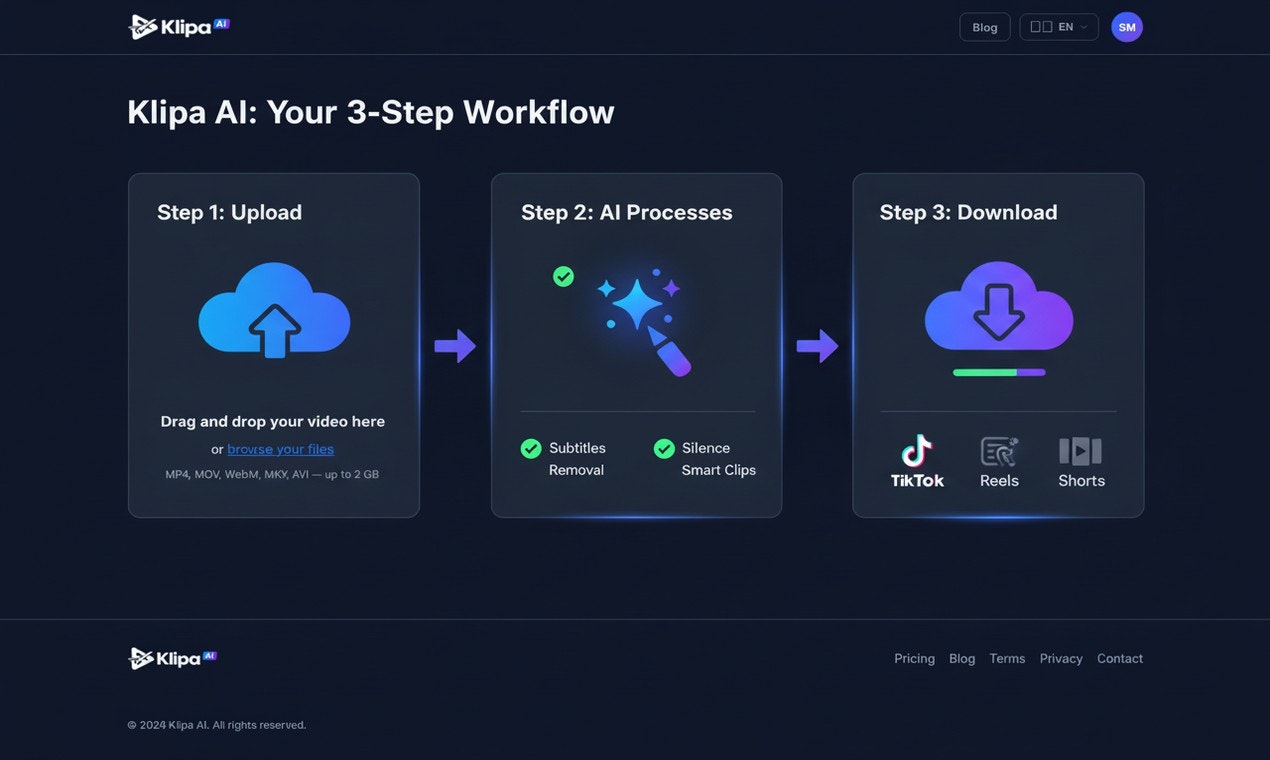
Task: Open the EN language dropdown
Action: (1058, 27)
